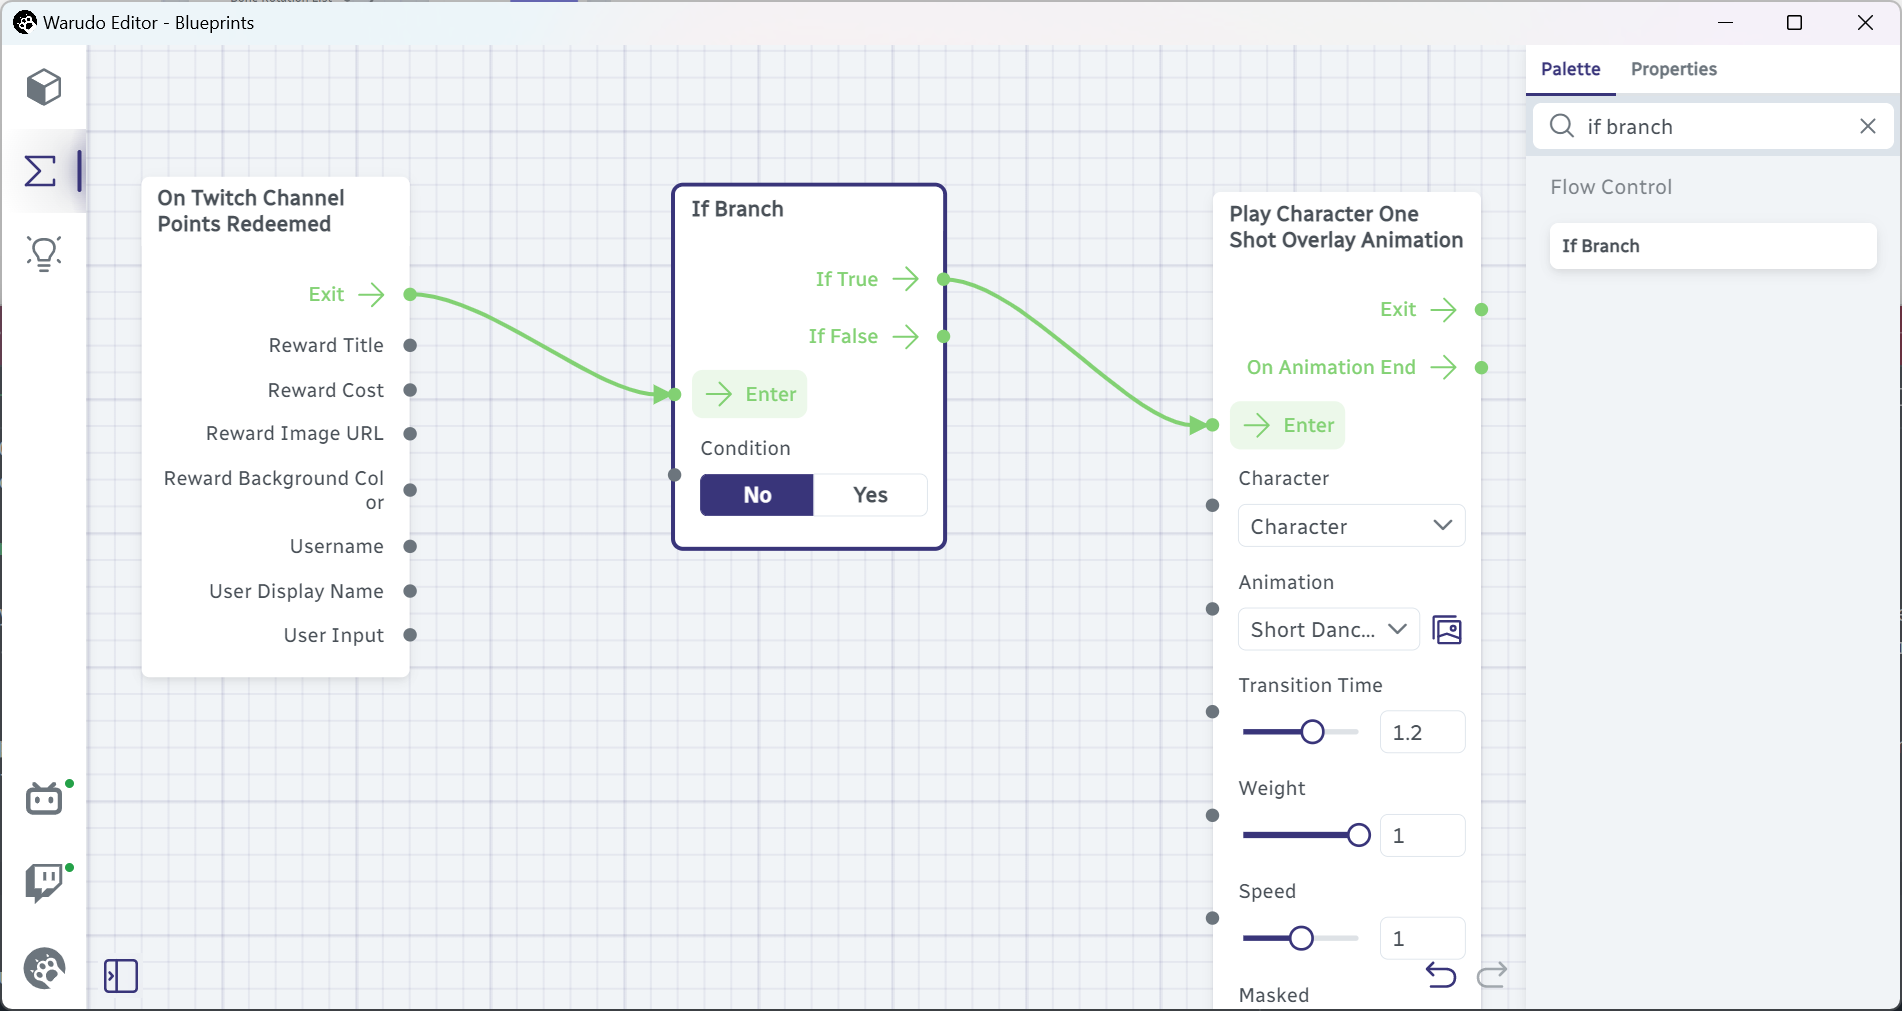The image size is (1902, 1011).
Task: Click Exit output port on Play Animation node
Action: (1481, 310)
